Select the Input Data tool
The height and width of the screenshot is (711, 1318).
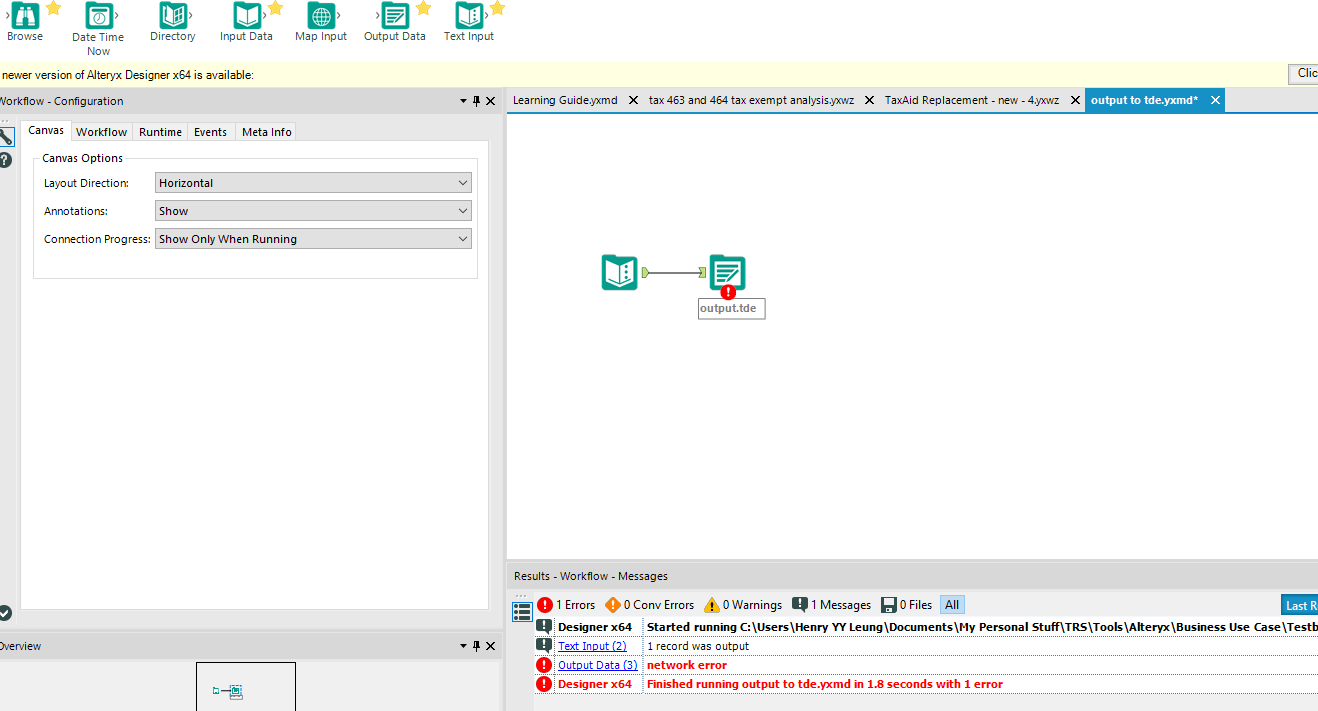click(x=246, y=17)
